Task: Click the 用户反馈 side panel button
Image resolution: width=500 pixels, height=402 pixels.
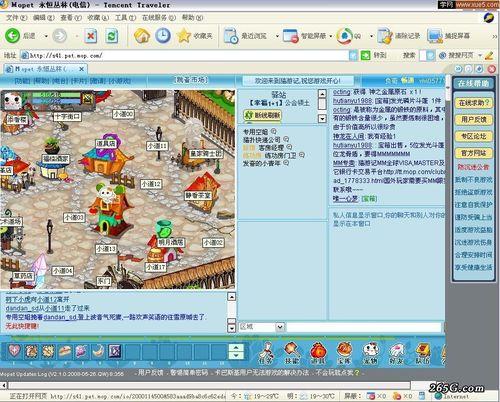Action: (473, 119)
